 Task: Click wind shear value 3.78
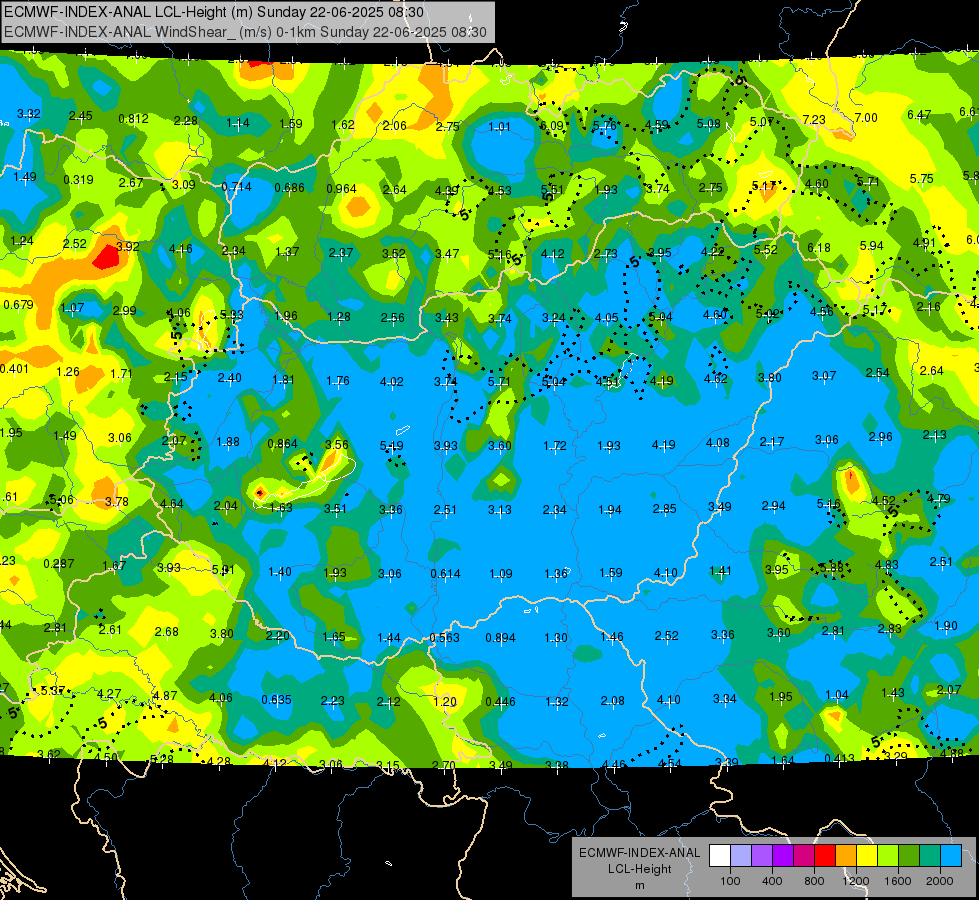tap(117, 502)
